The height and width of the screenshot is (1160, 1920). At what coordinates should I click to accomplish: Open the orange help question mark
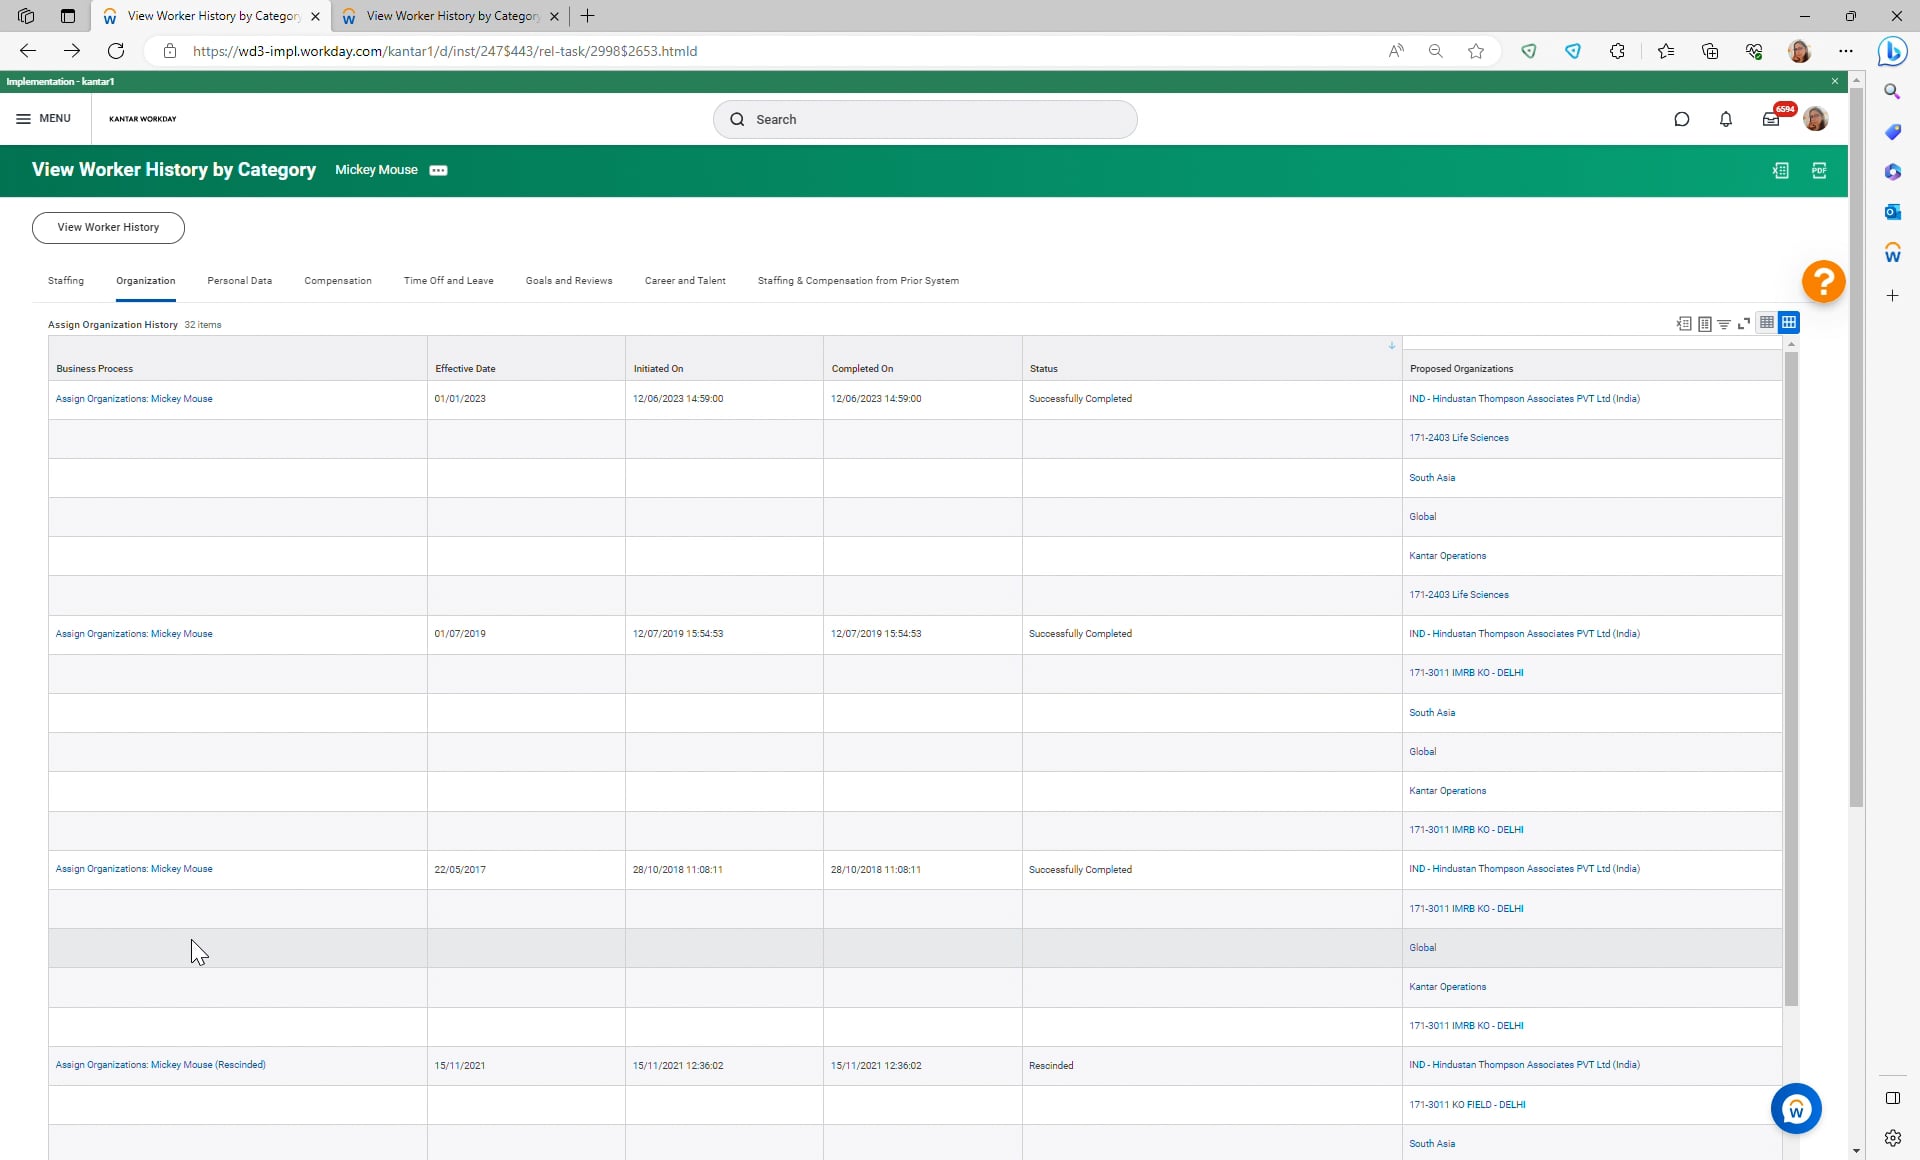click(1822, 282)
